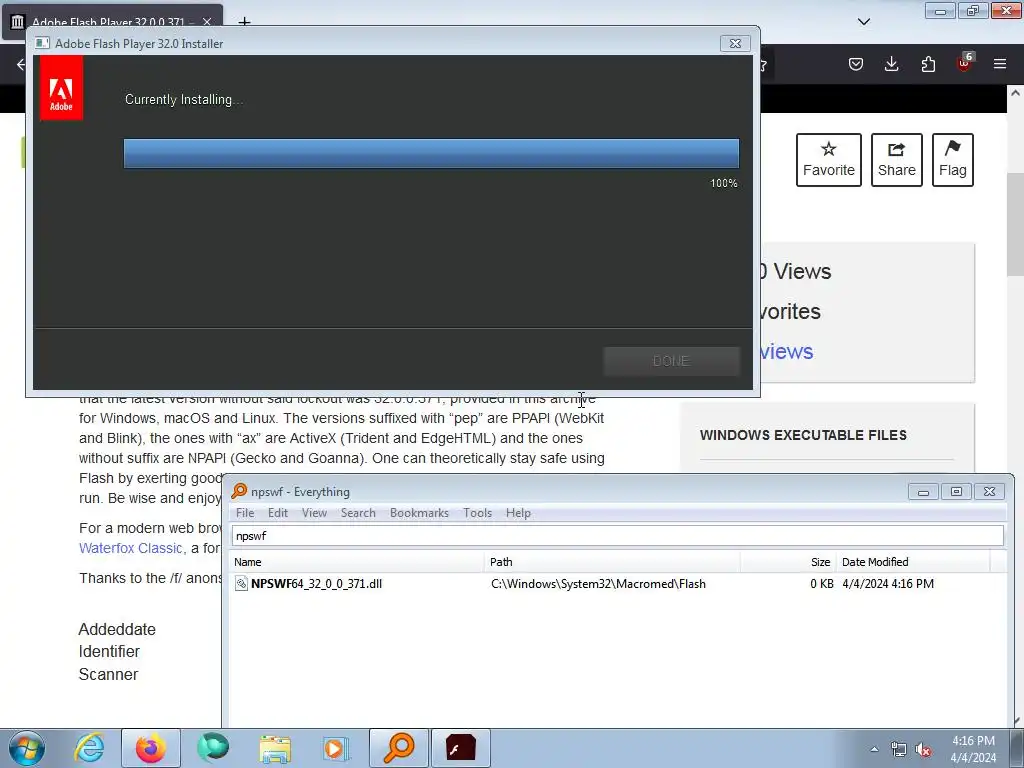Screen dimensions: 1024x768
Task: Click the 0 KB size cell
Action: [x=822, y=584]
